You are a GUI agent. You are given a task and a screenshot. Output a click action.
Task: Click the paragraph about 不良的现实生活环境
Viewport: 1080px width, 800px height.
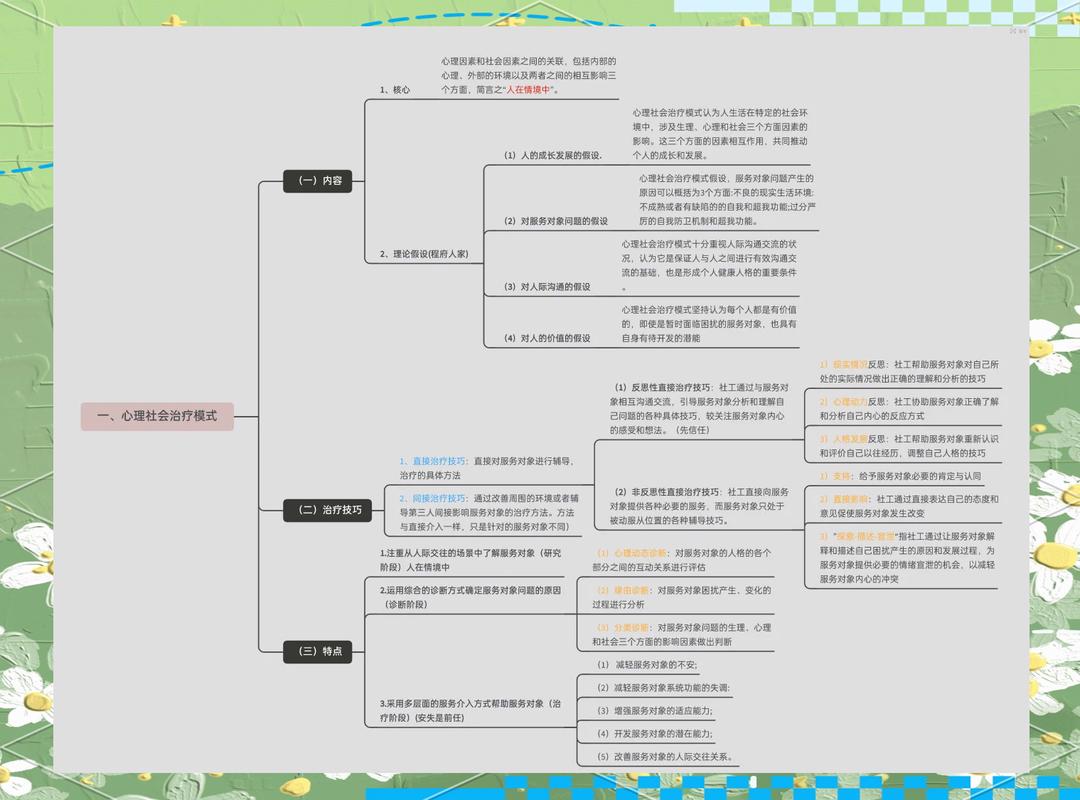tap(727, 200)
